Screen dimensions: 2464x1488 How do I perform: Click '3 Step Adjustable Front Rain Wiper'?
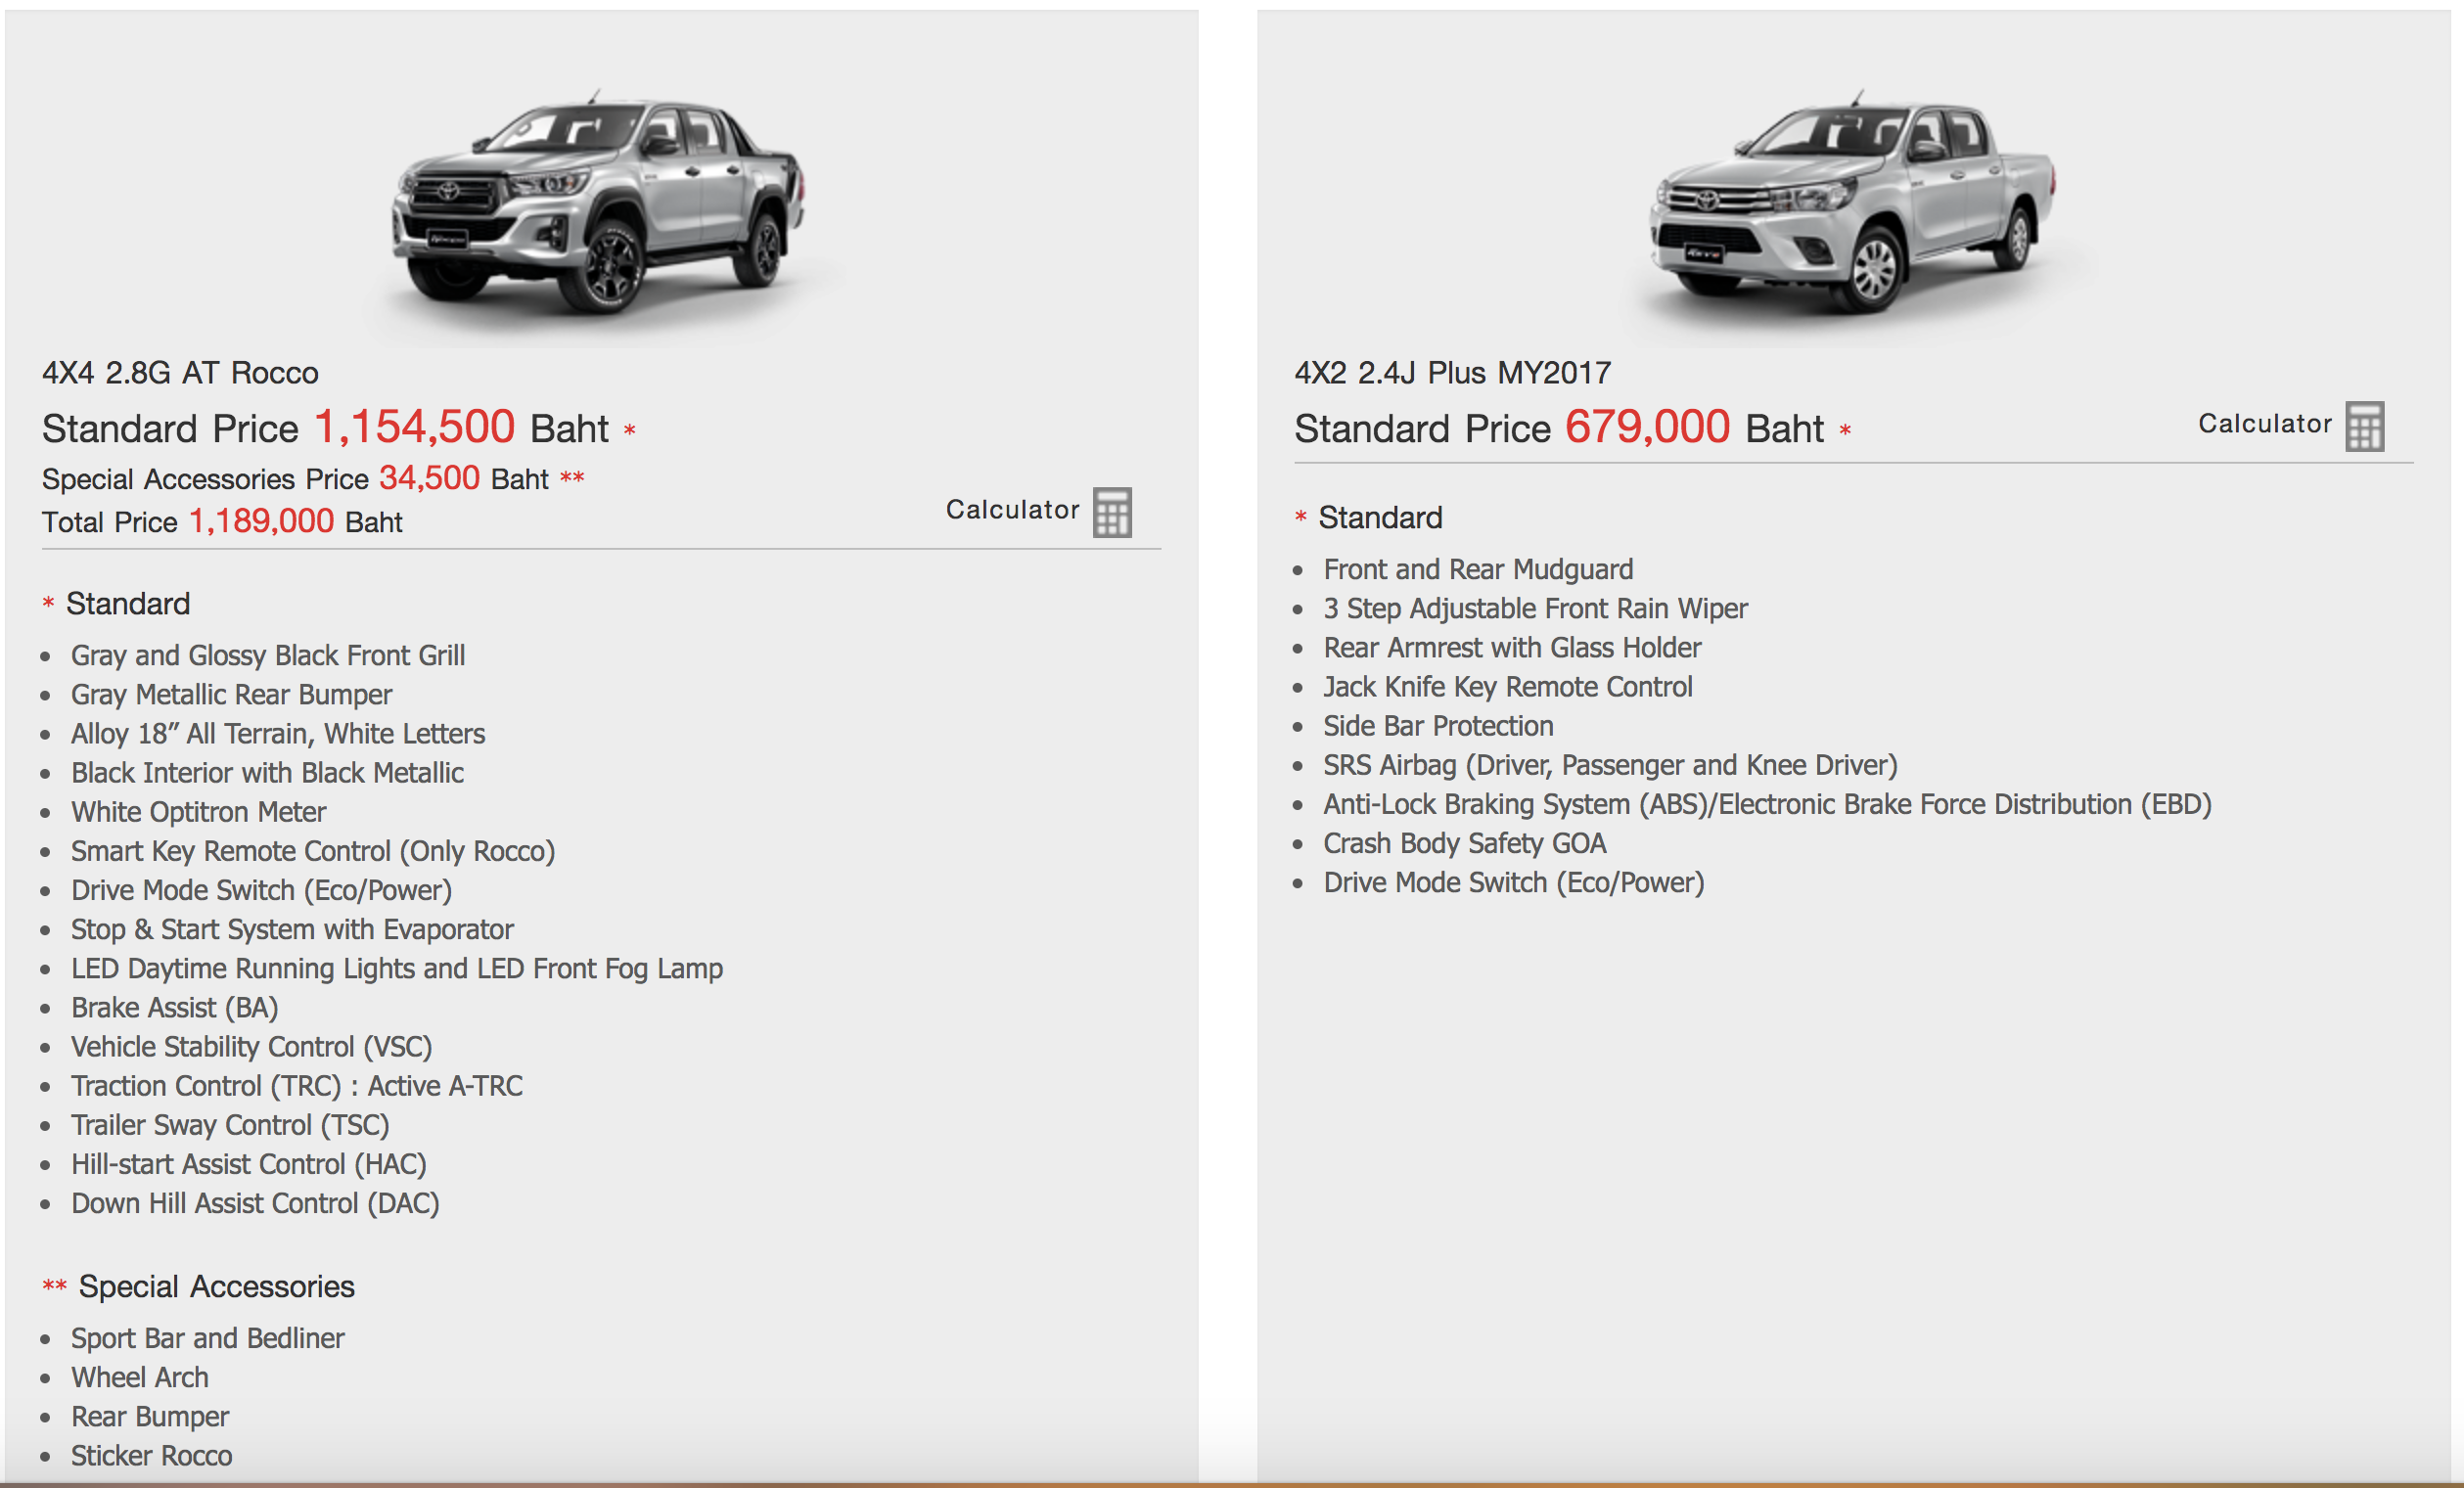[x=1535, y=608]
